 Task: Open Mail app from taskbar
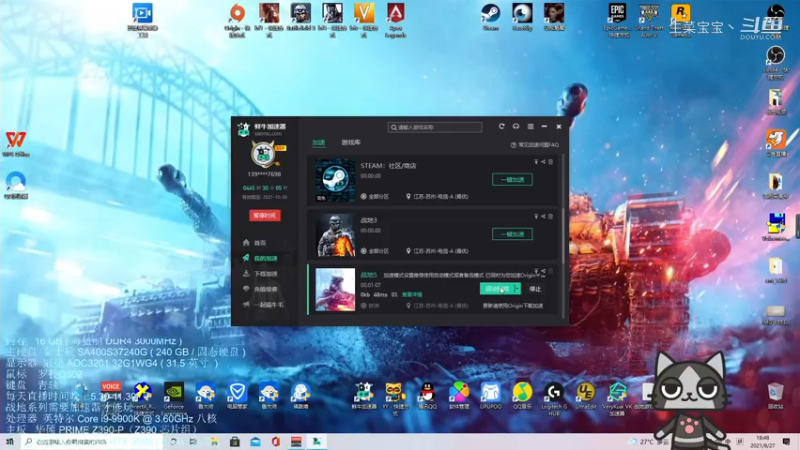[x=255, y=441]
